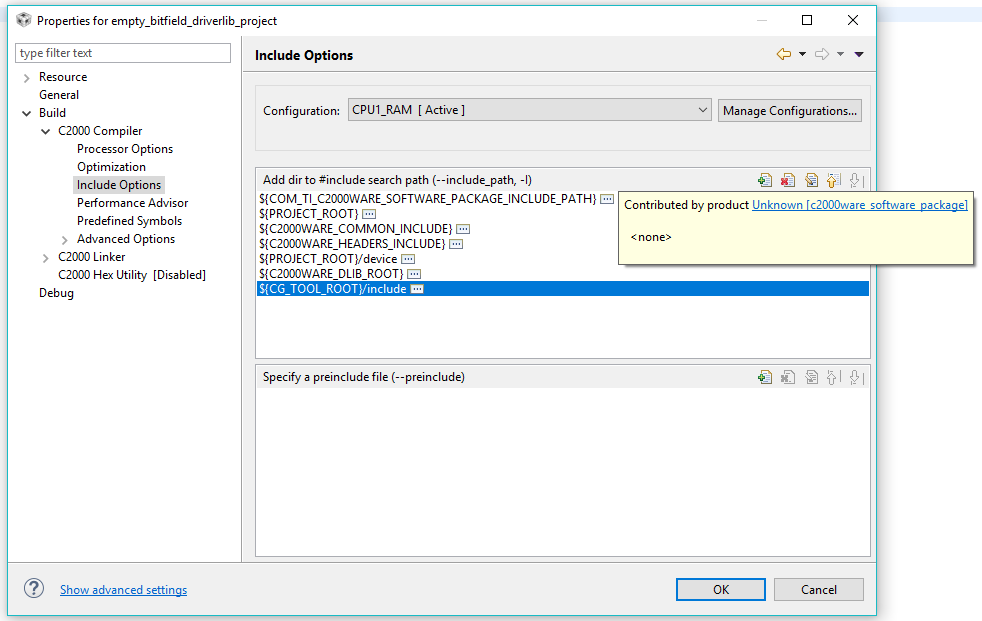The image size is (982, 621).
Task: Select ${PROJECT_ROOT} include path entry
Action: tap(309, 214)
